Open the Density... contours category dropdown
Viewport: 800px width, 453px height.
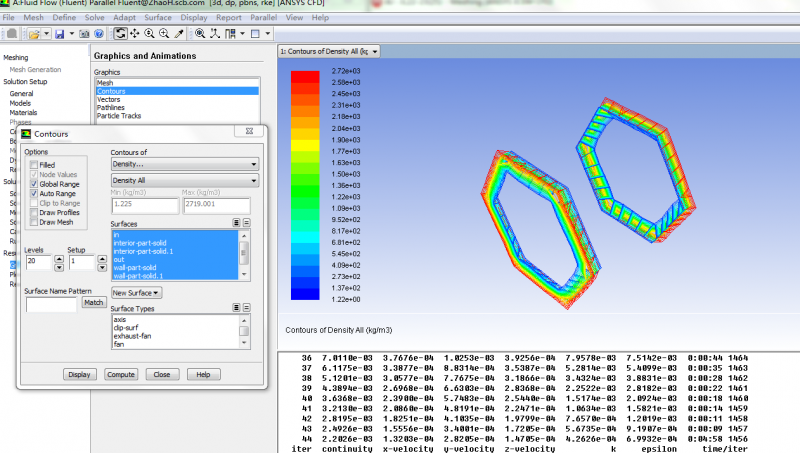point(184,163)
